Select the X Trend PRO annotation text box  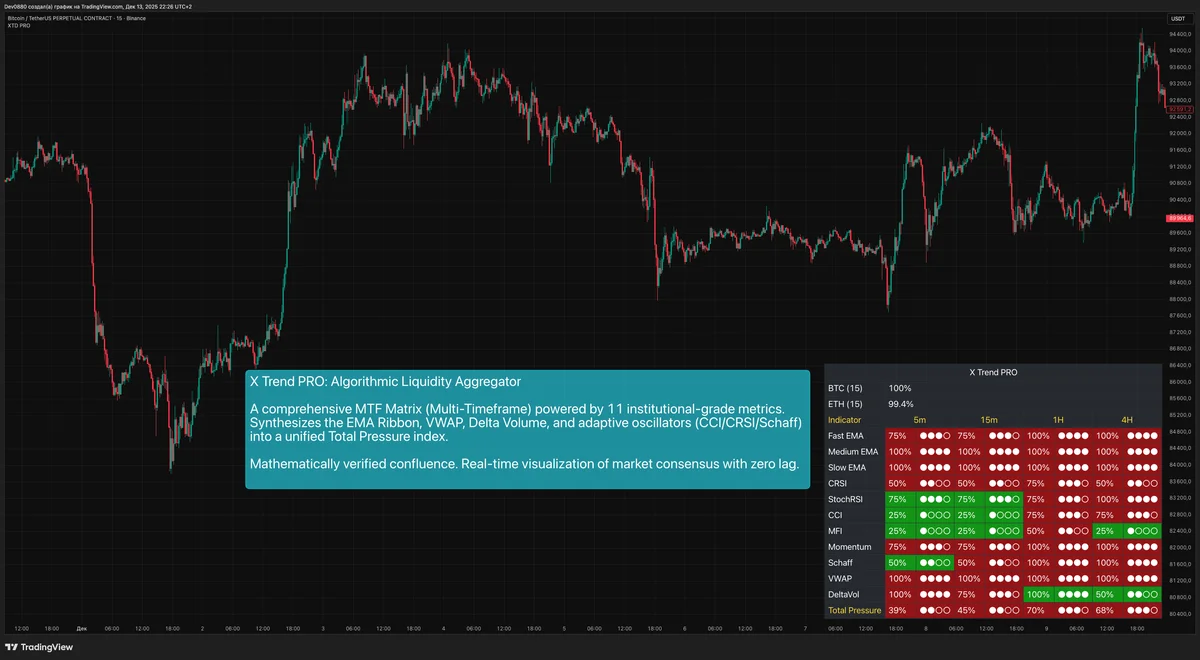pyautogui.click(x=528, y=430)
